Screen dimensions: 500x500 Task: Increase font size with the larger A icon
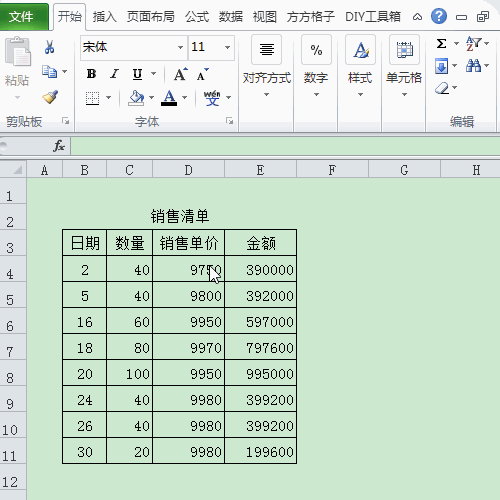(181, 74)
